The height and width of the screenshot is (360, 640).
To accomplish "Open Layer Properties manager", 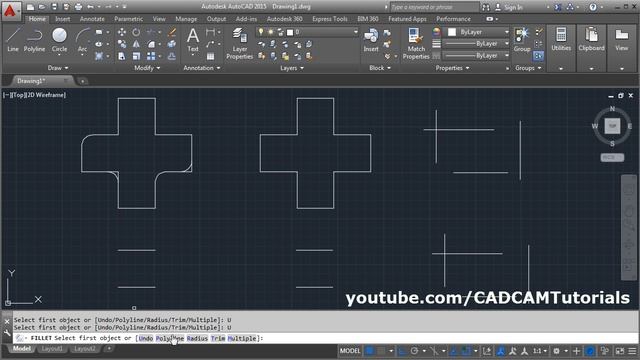I will (x=240, y=44).
